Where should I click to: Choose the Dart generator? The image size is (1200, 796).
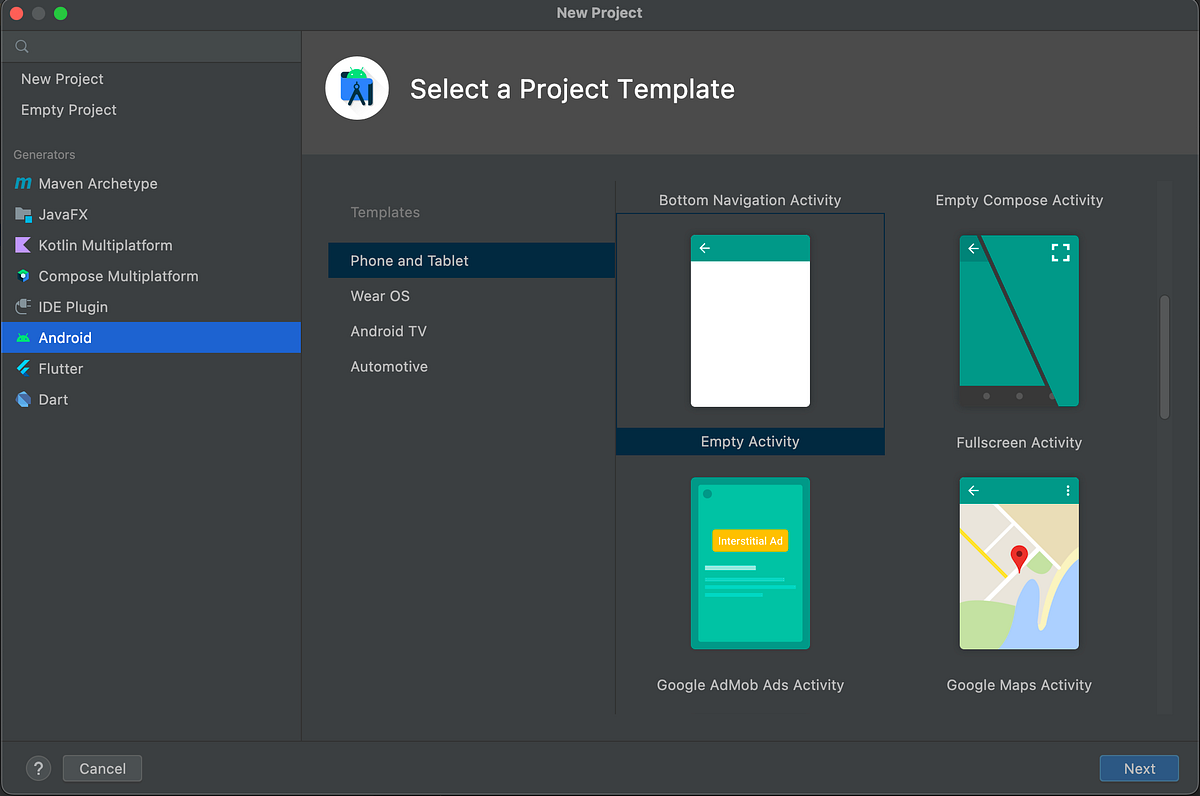coord(150,399)
